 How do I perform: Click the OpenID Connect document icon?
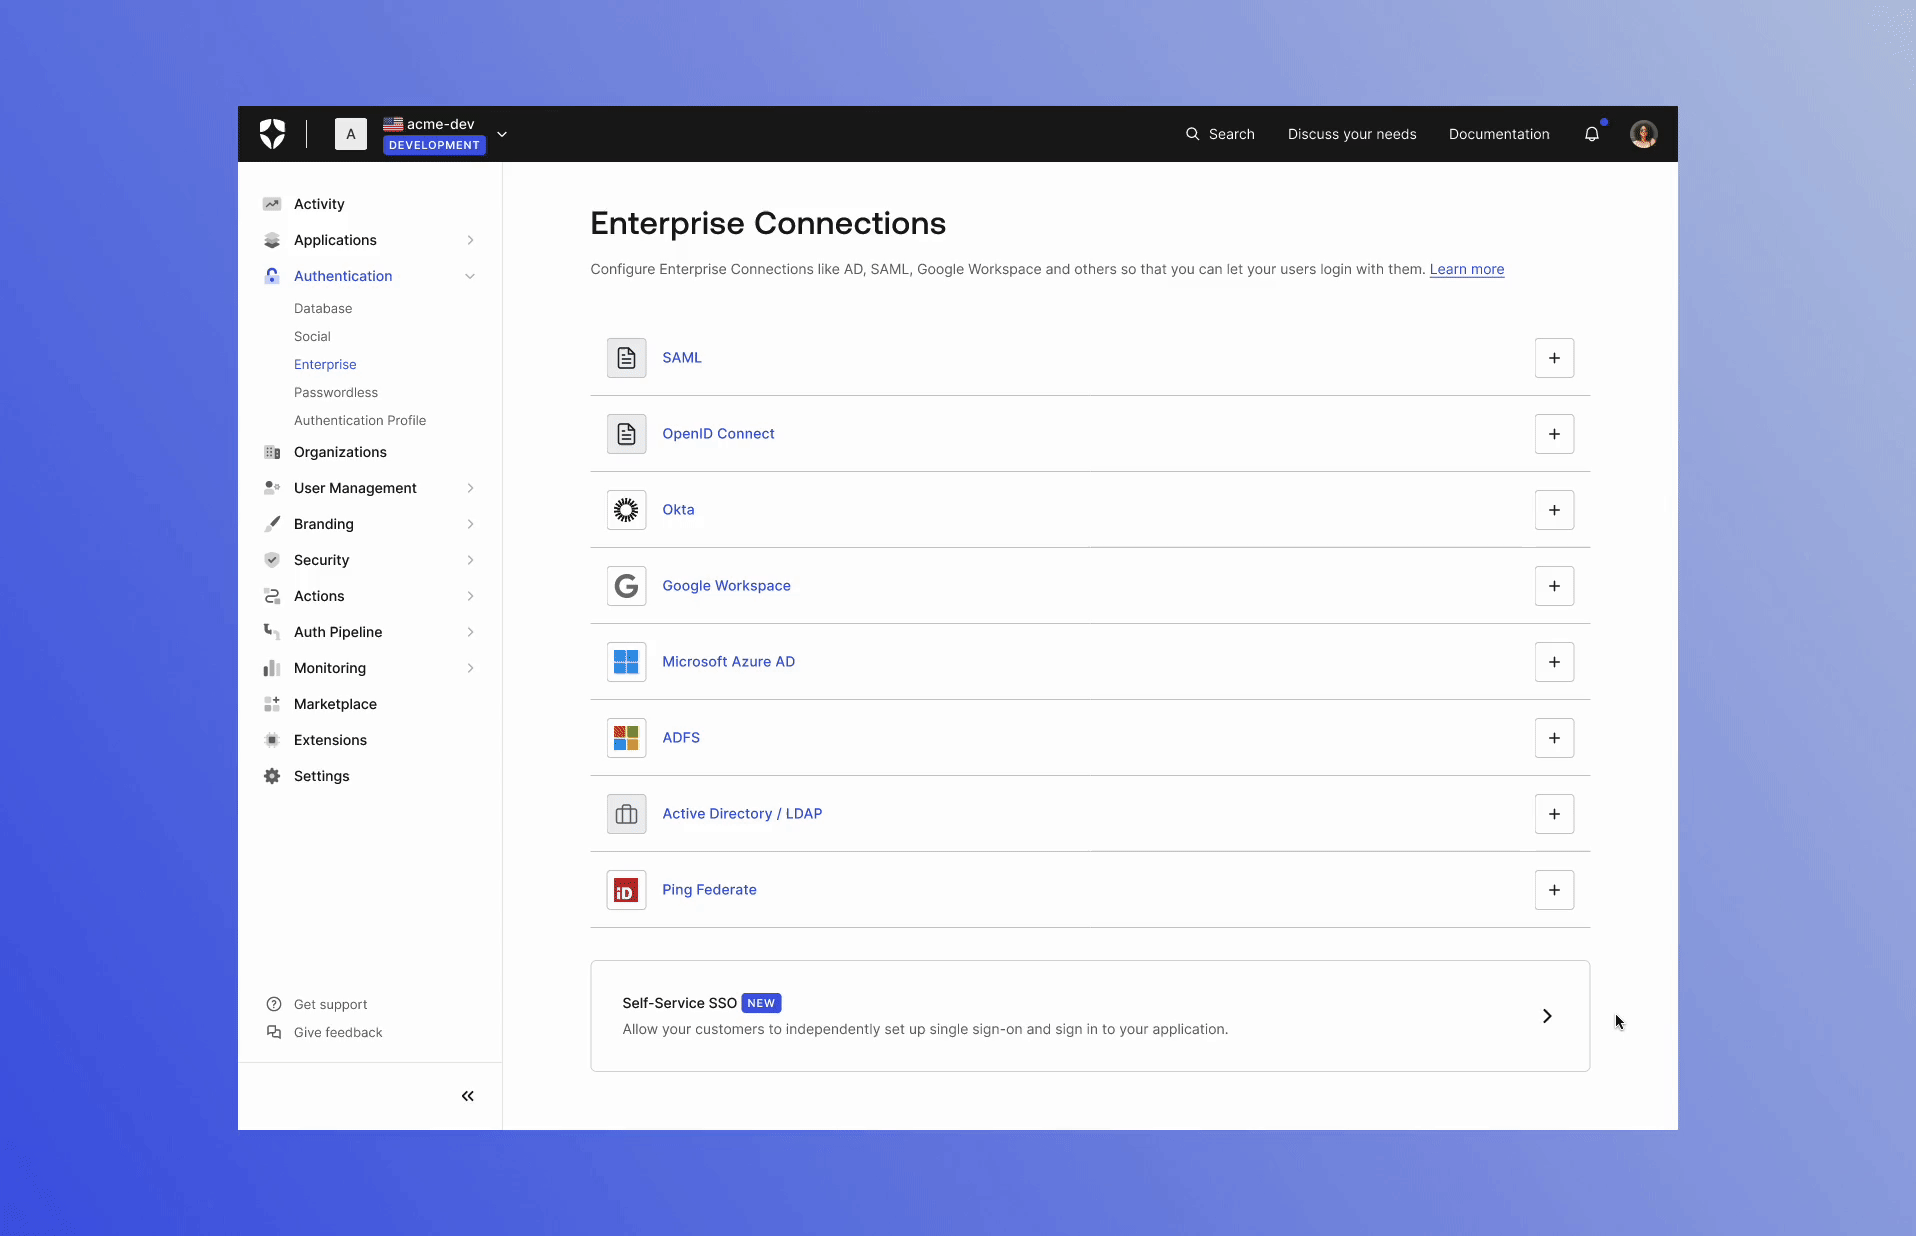coord(627,434)
